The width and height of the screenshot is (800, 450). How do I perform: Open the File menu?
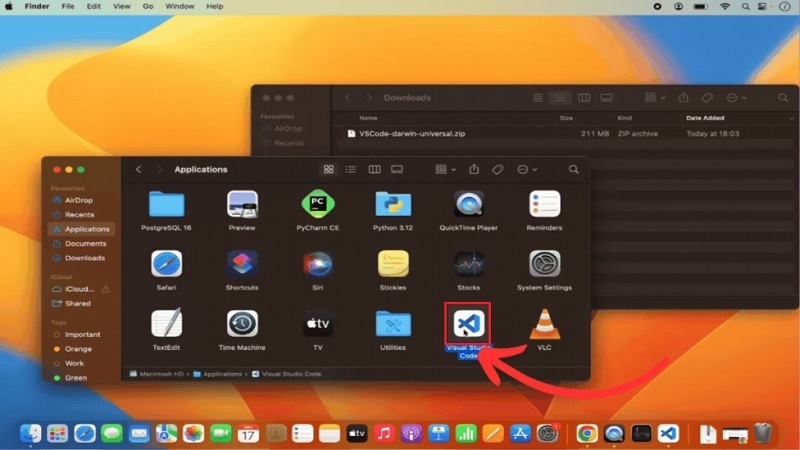click(68, 7)
